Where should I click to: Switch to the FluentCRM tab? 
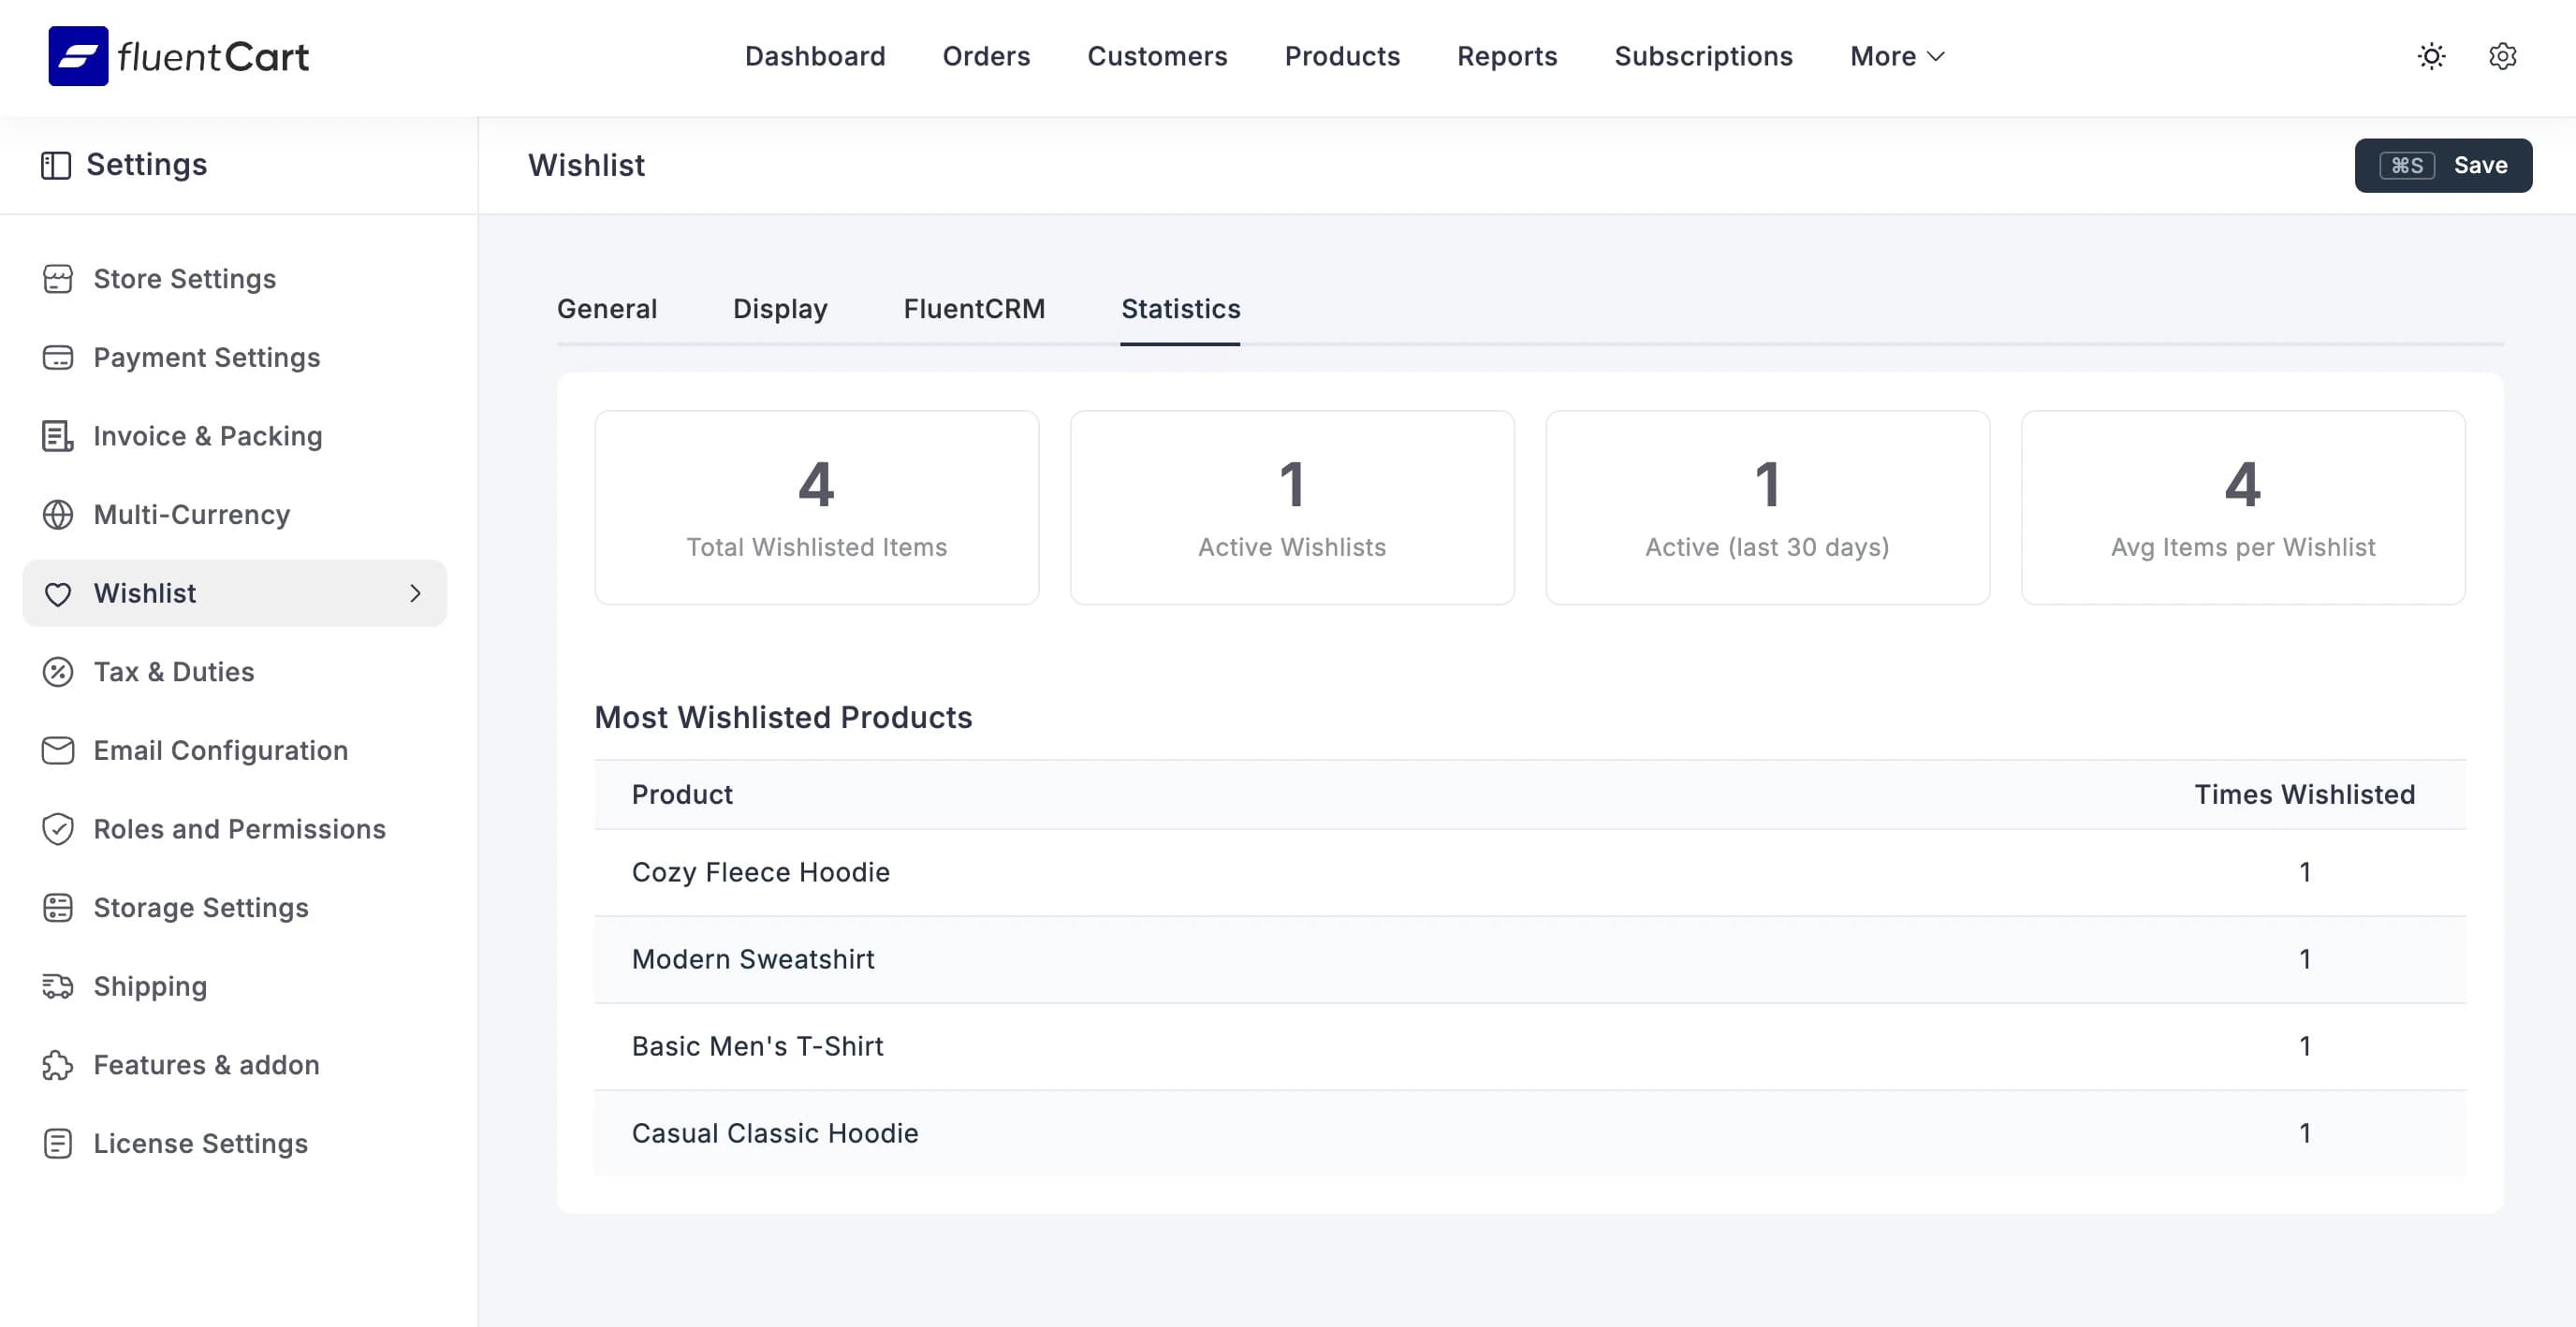coord(974,309)
